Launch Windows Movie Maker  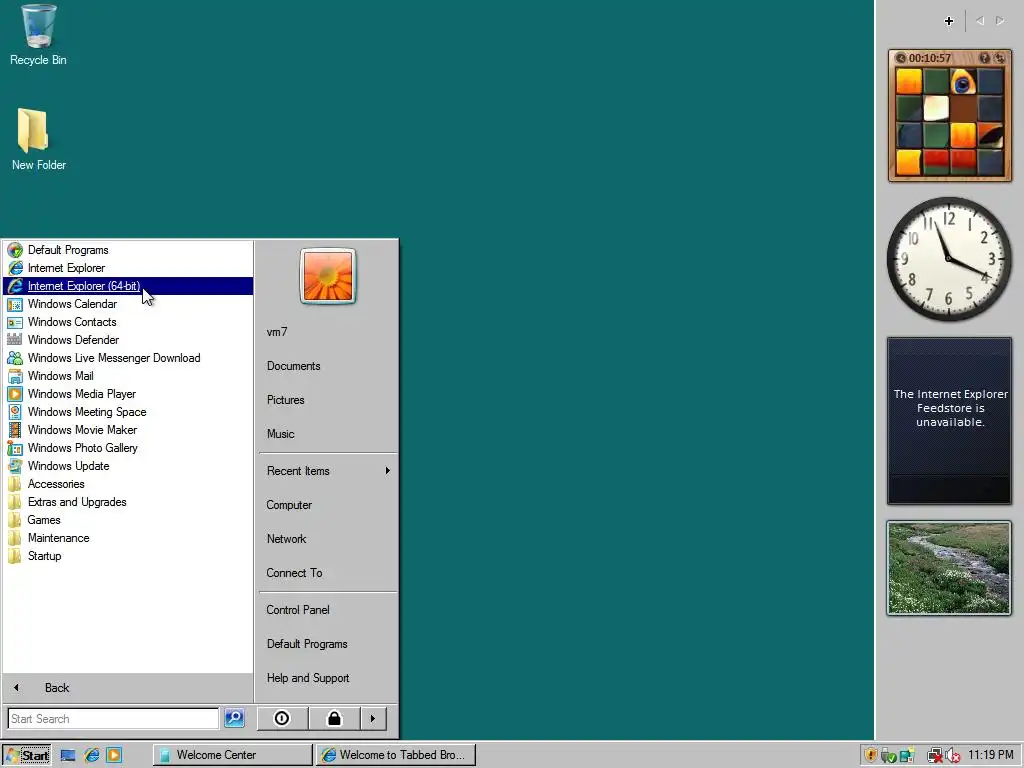(x=127, y=430)
